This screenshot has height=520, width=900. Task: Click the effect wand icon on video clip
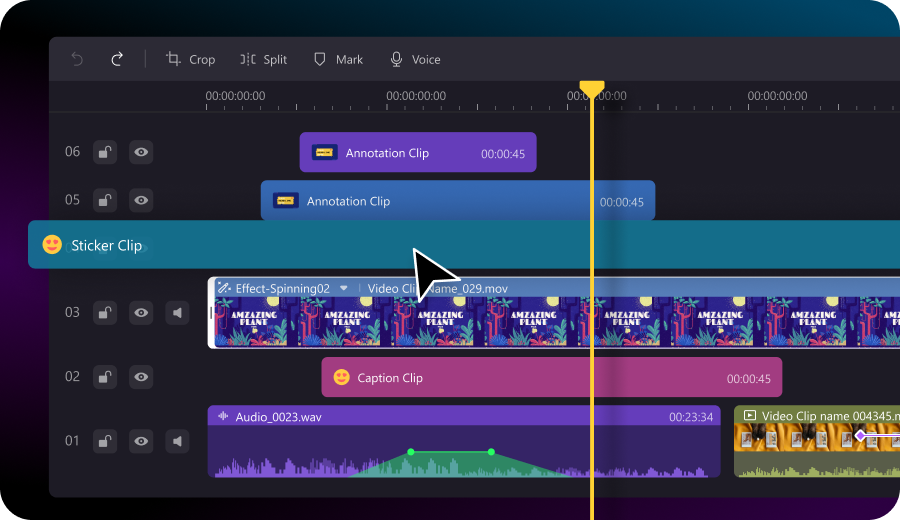[224, 288]
